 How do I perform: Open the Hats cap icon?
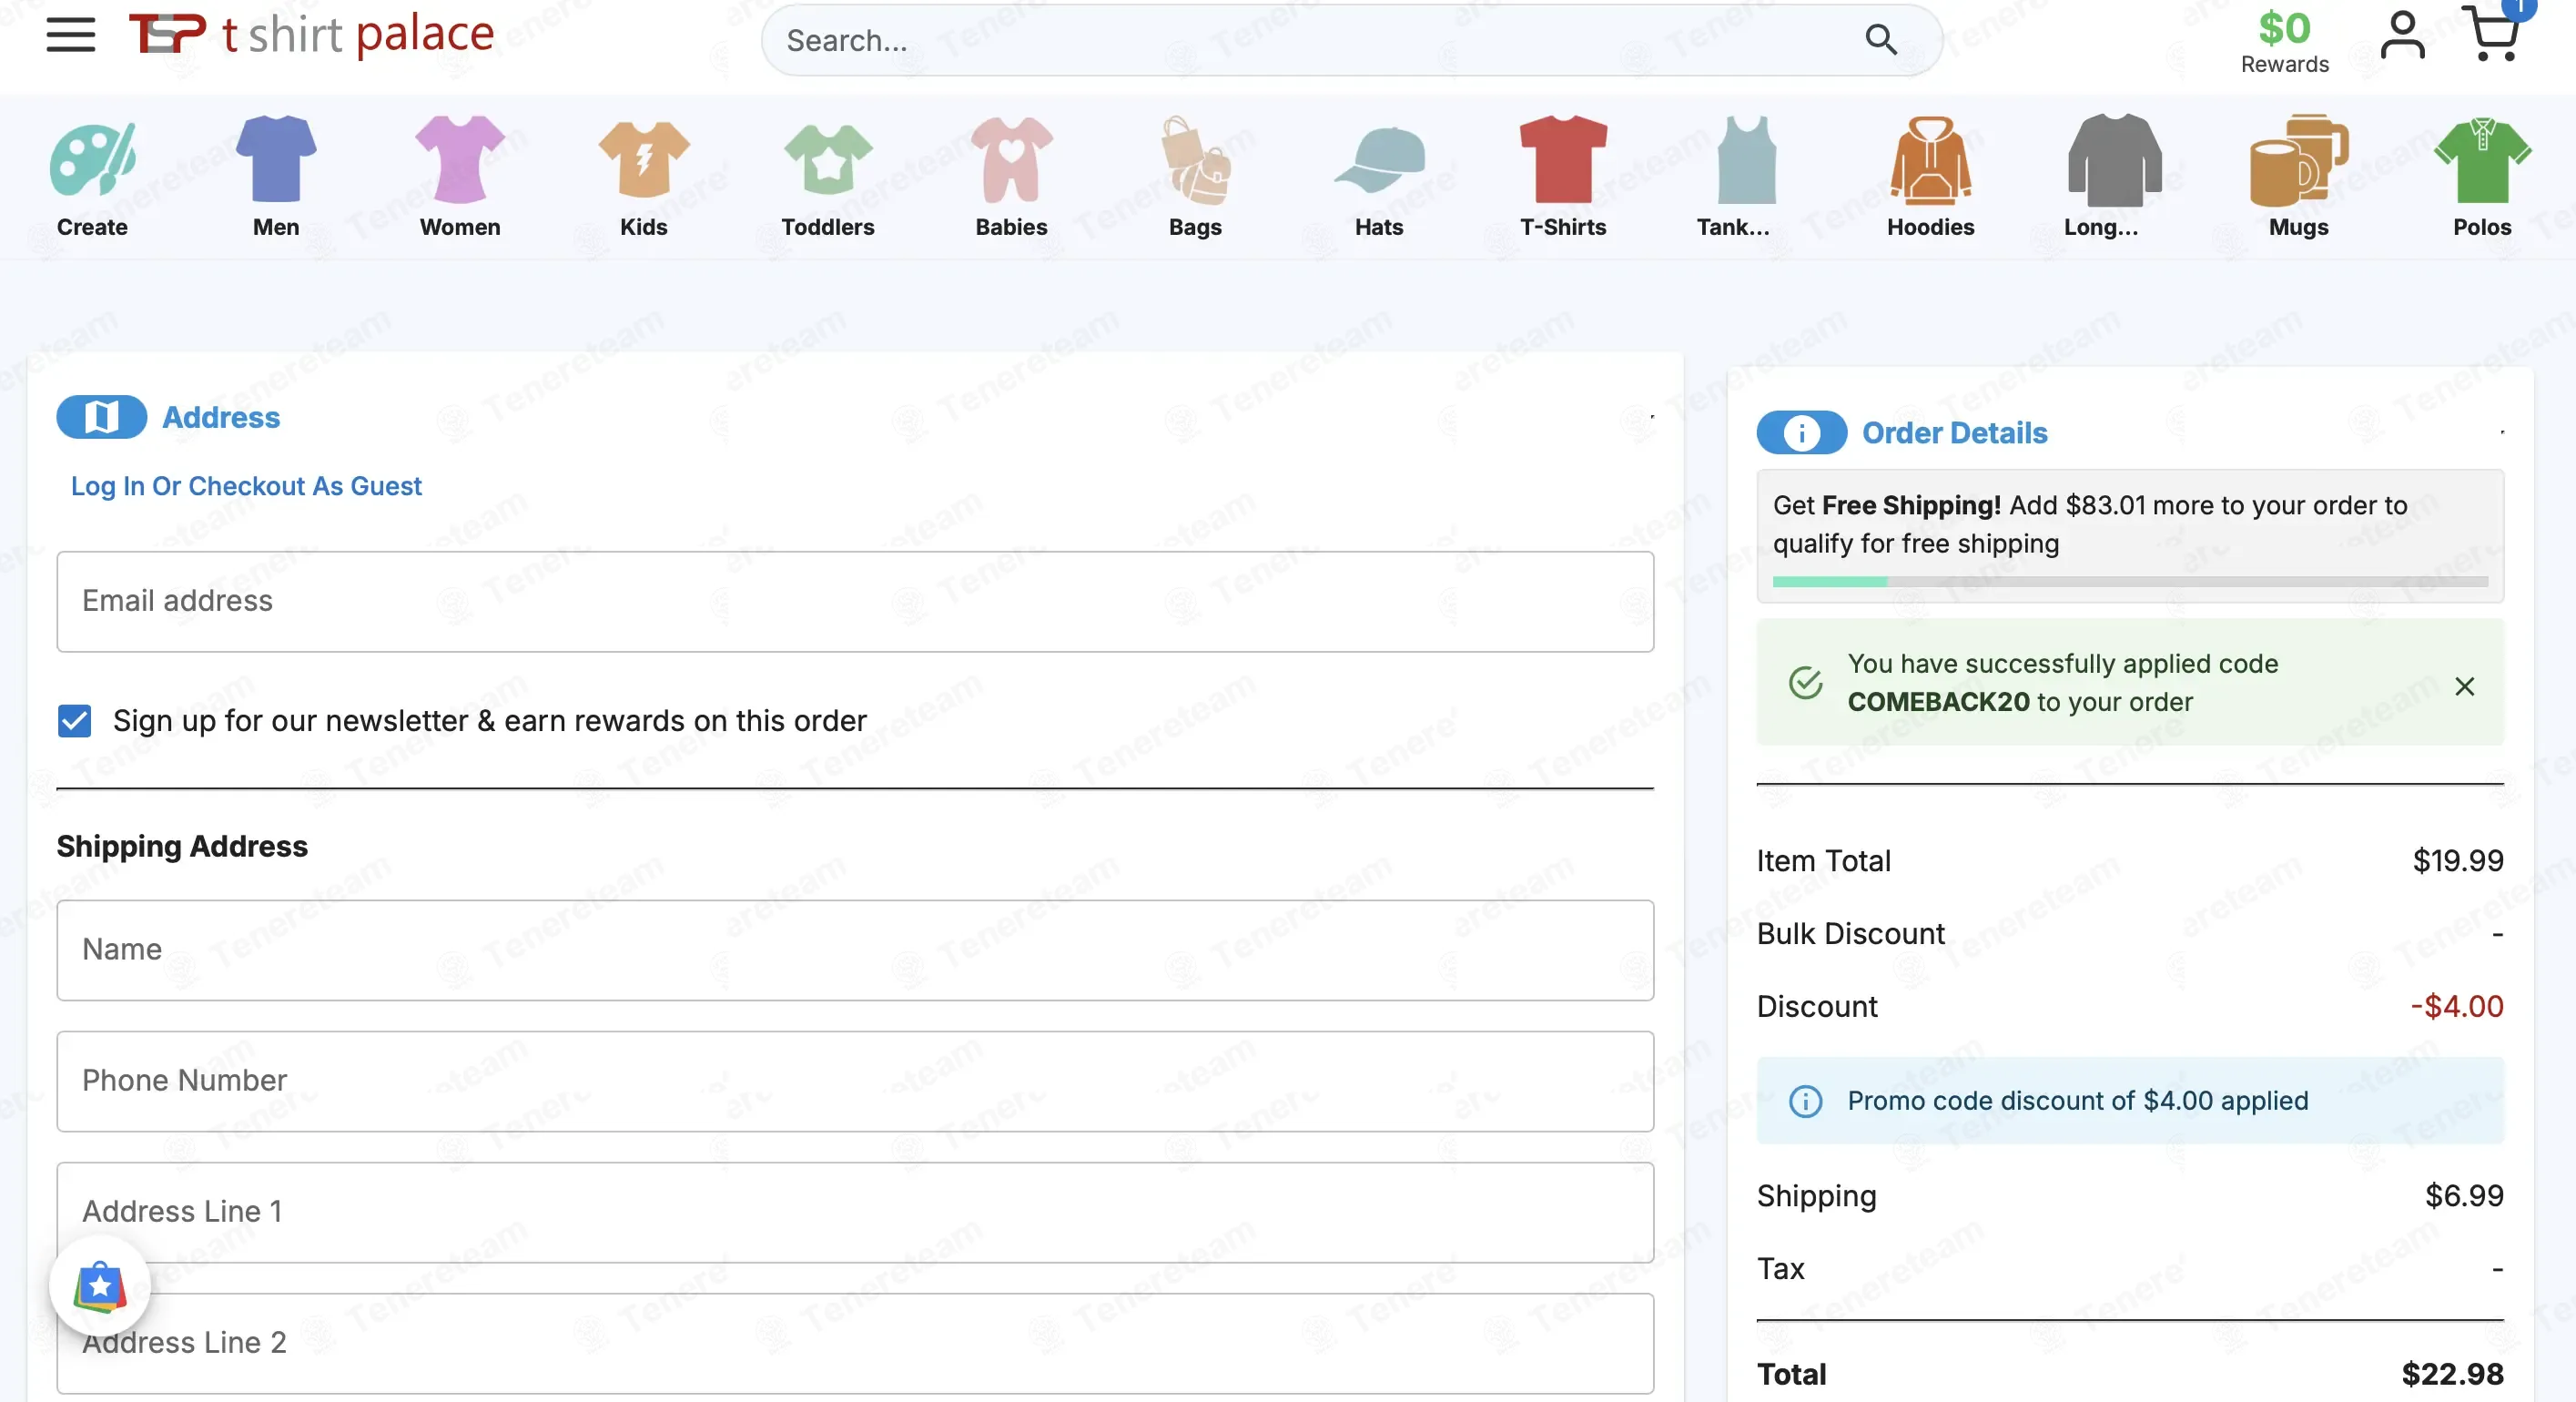point(1380,160)
